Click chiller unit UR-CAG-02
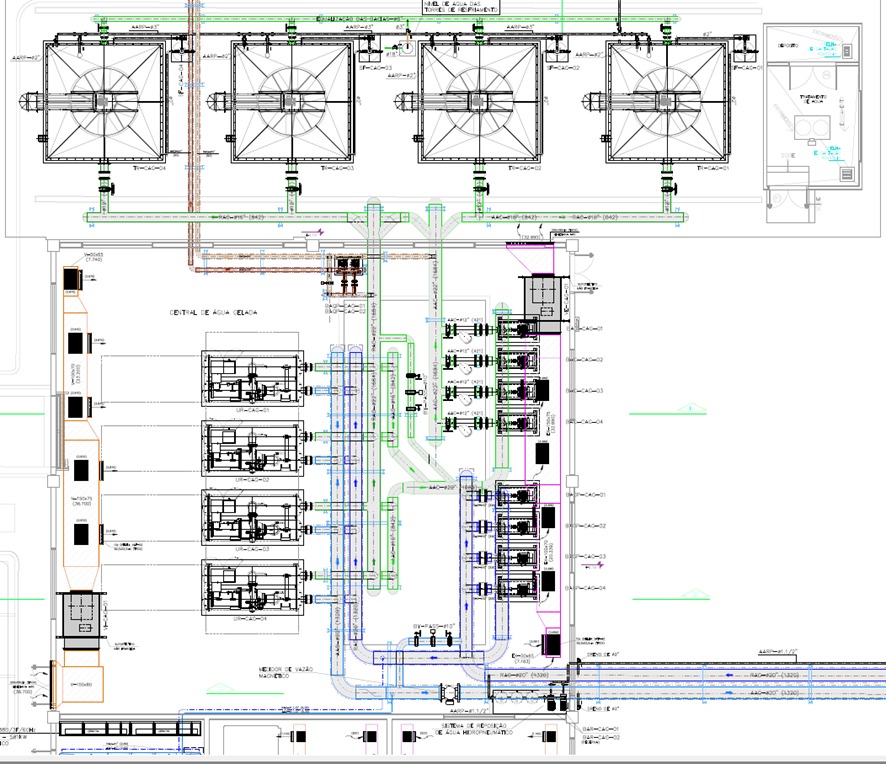The width and height of the screenshot is (886, 764). point(252,447)
